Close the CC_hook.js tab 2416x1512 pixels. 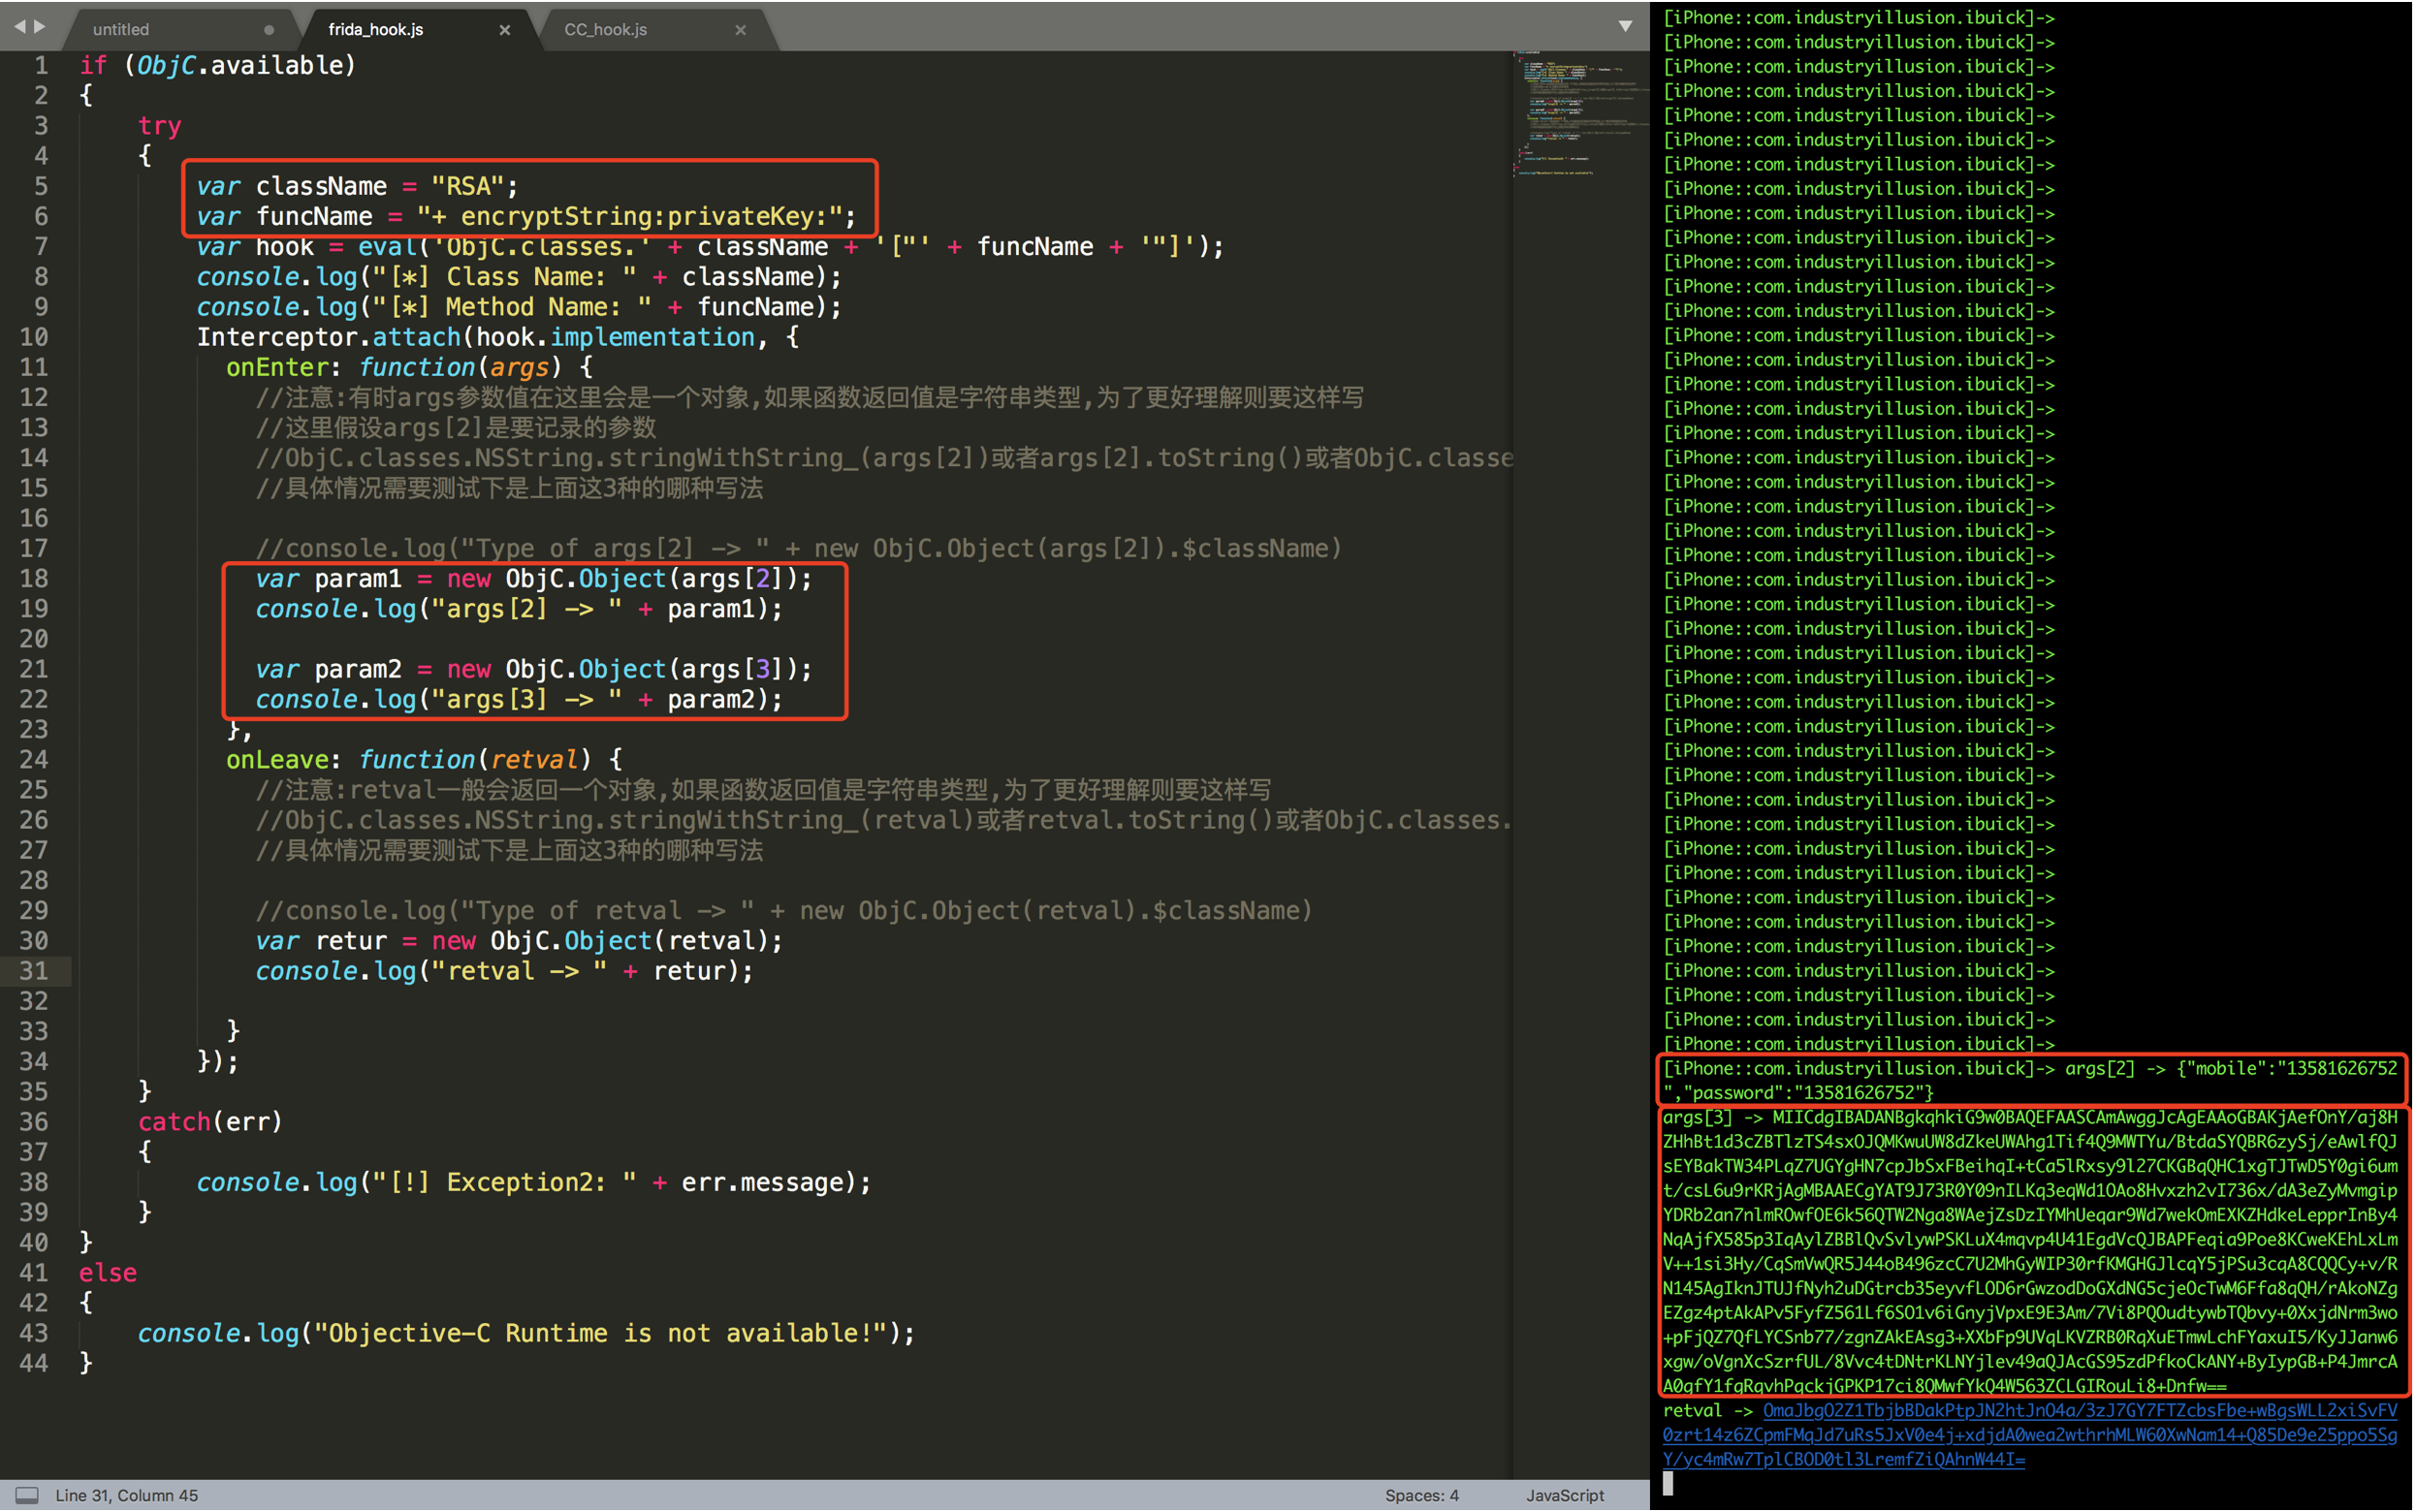(x=741, y=30)
